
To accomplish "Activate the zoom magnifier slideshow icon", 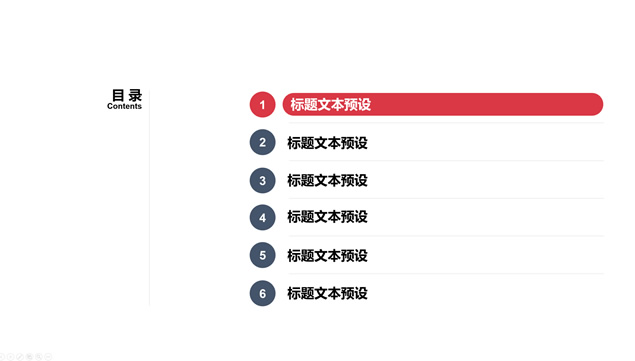I will tap(38, 357).
